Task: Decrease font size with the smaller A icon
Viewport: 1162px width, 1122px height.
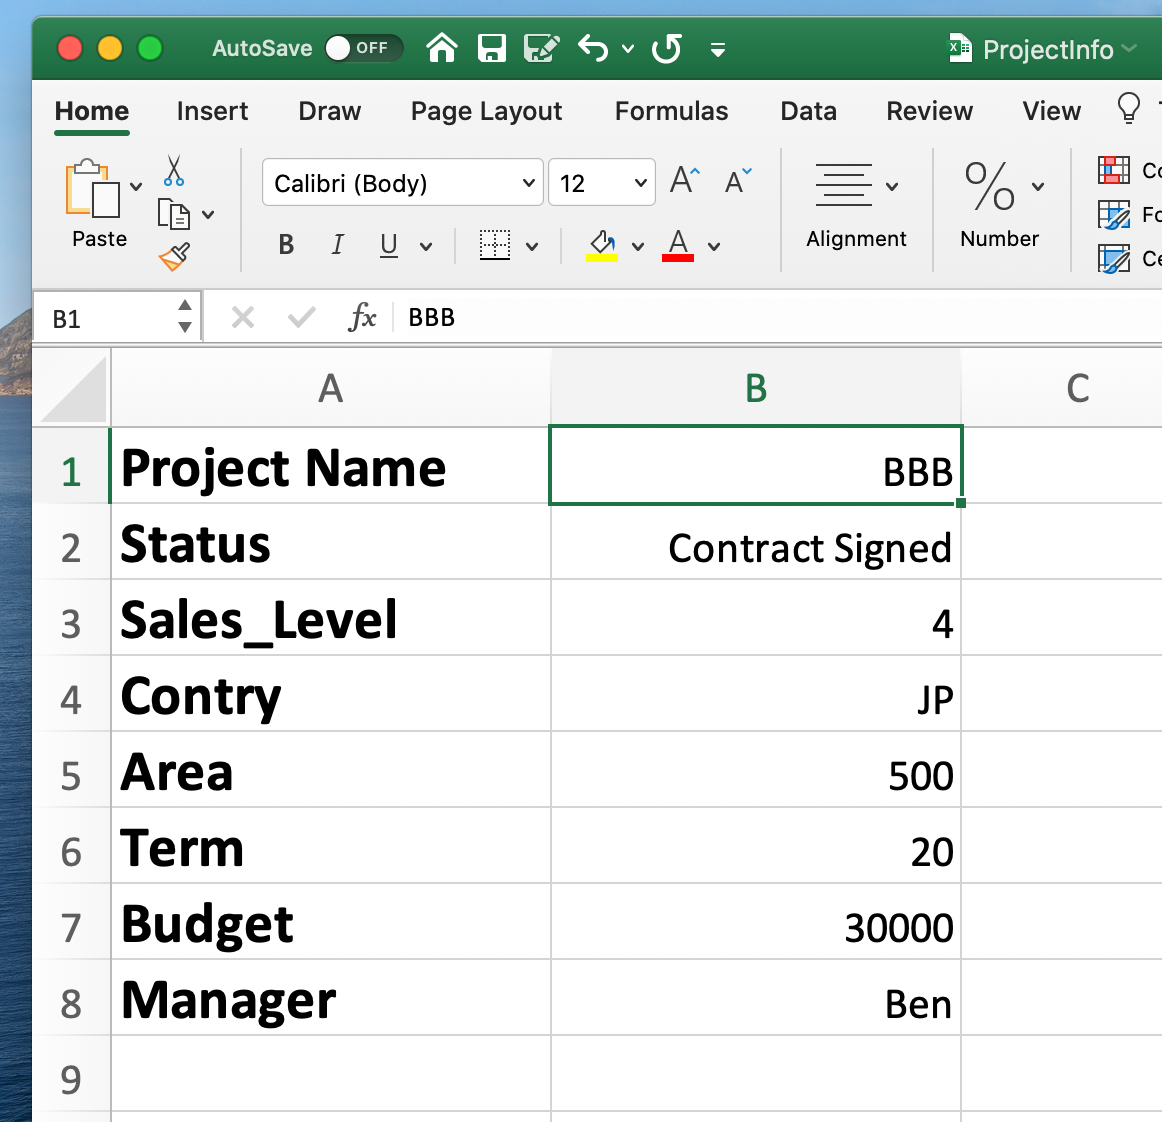Action: [738, 181]
